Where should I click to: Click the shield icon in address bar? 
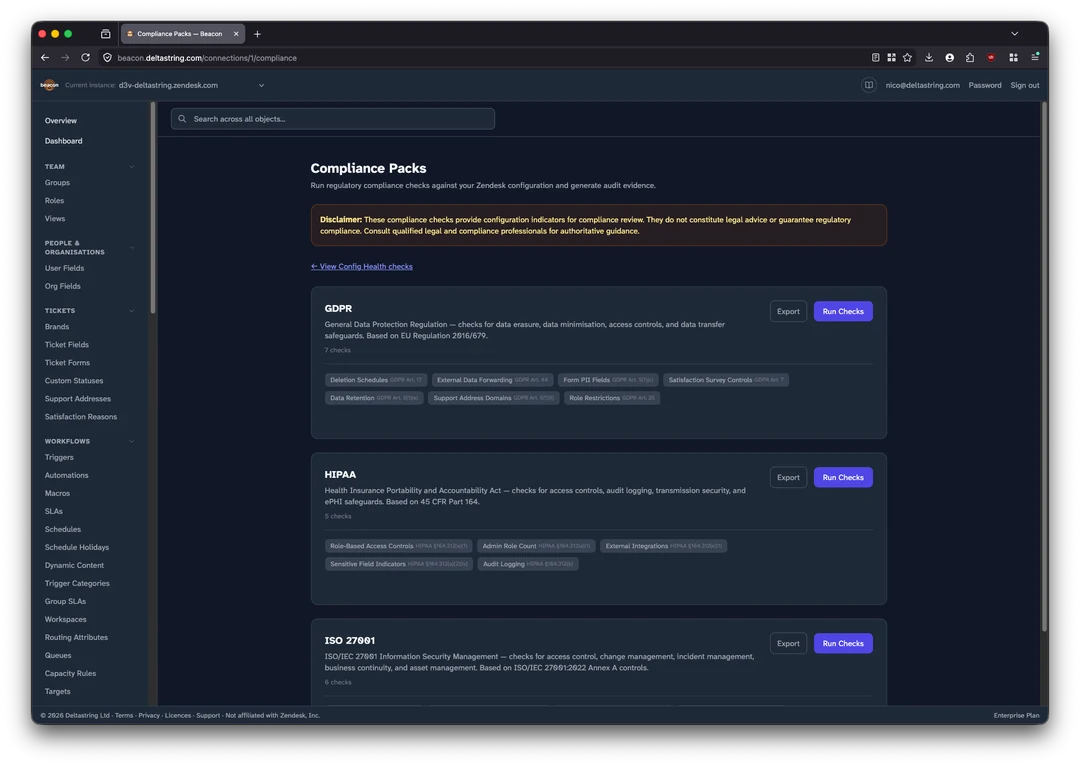pyautogui.click(x=107, y=58)
